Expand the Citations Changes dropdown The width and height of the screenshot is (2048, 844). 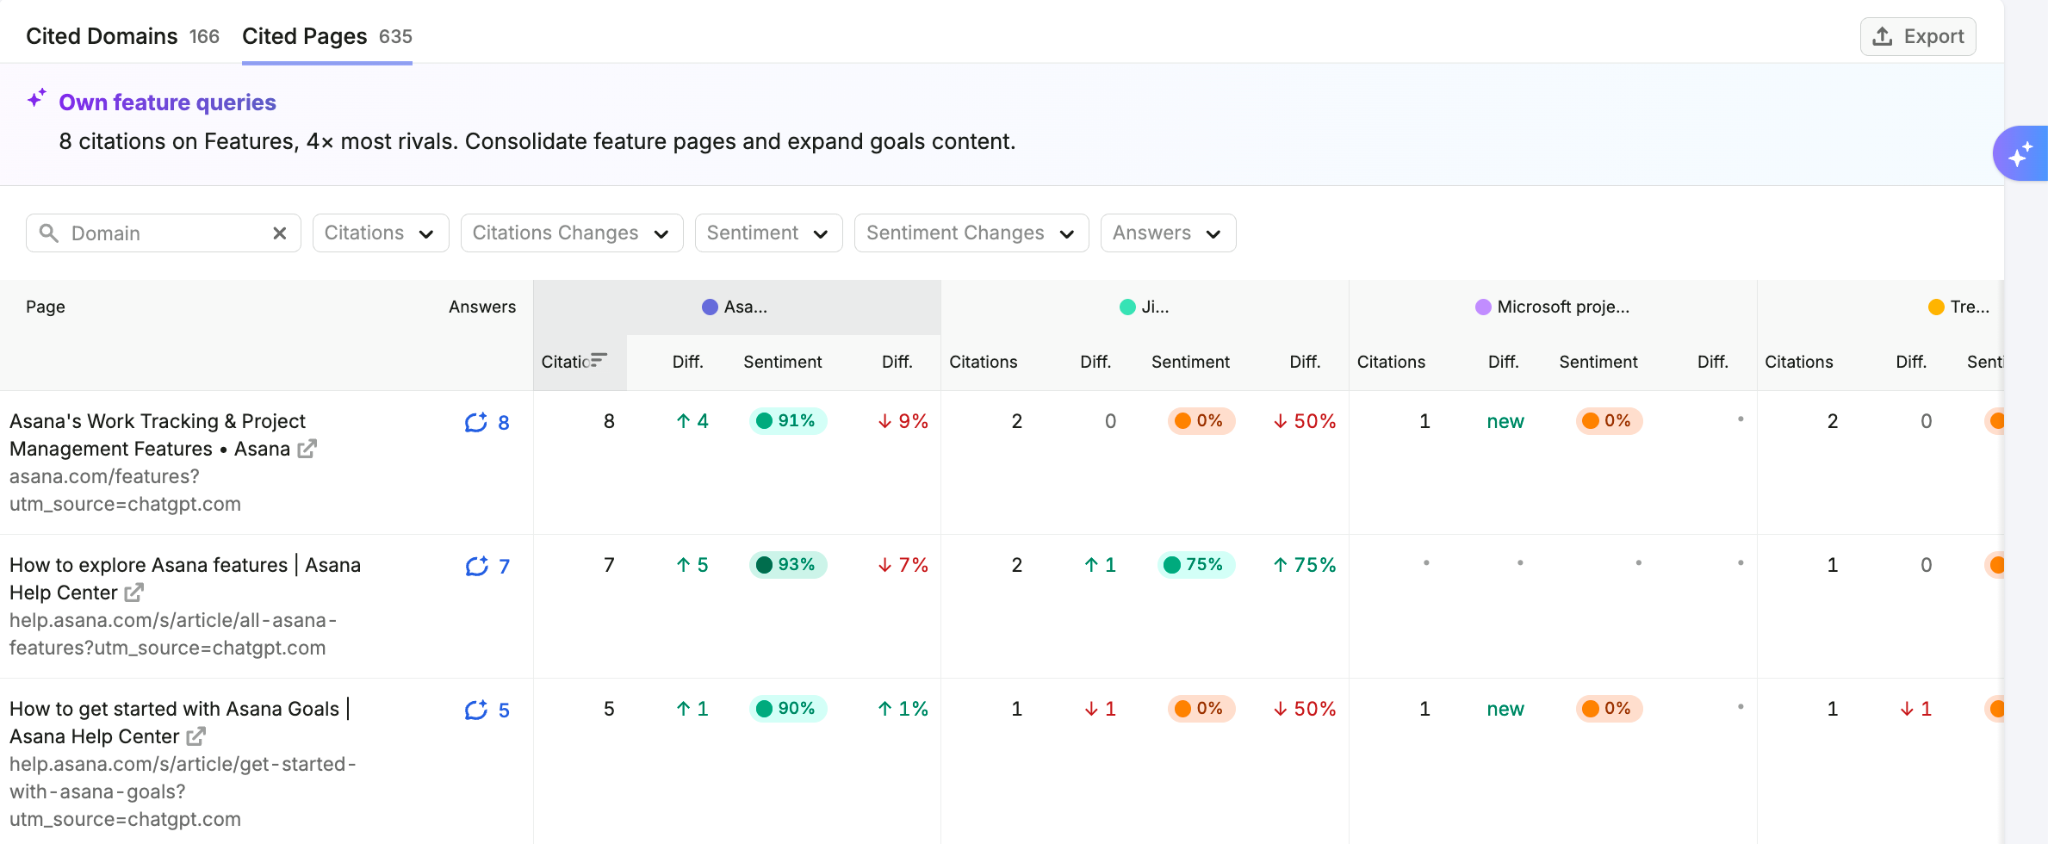[x=571, y=233]
